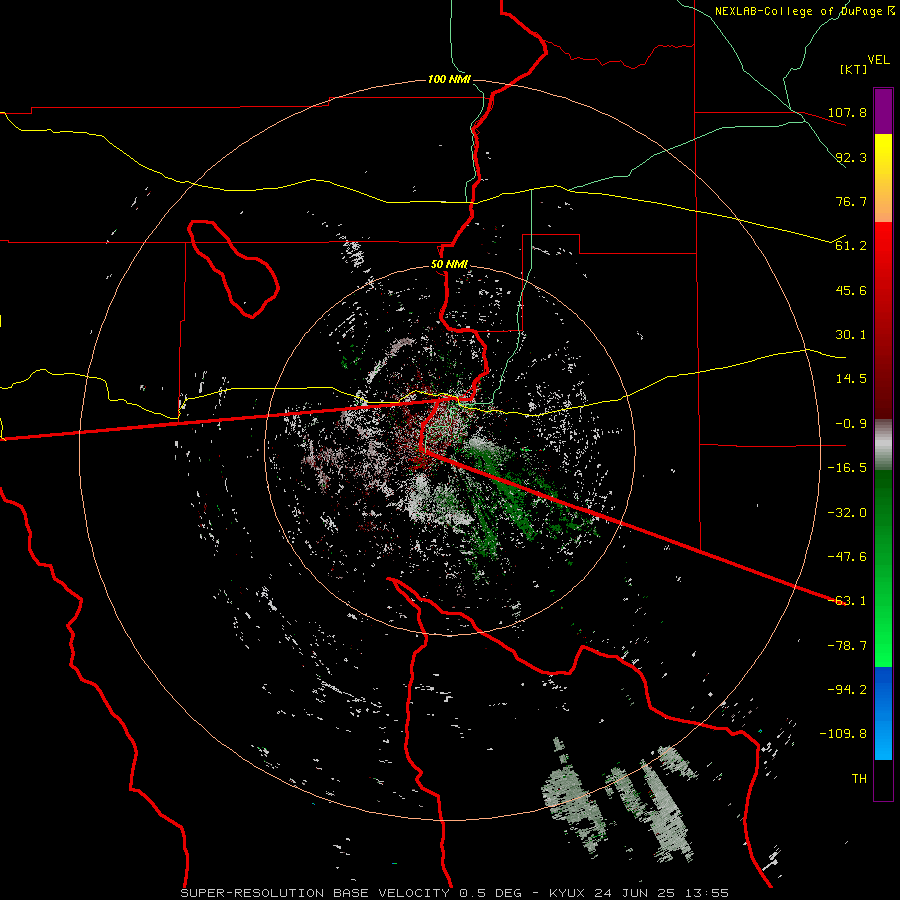900x900 pixels.
Task: Select the -47.6 scale value
Action: tap(847, 557)
